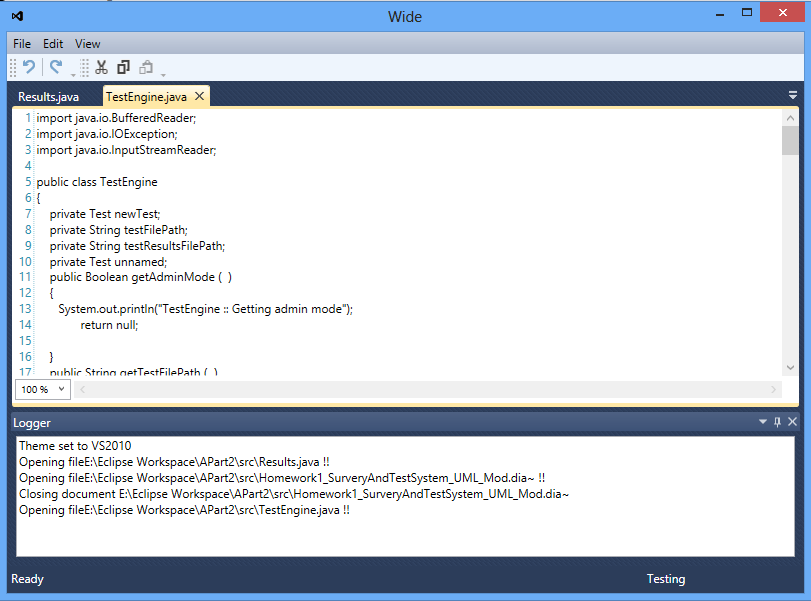Image resolution: width=811 pixels, height=601 pixels.
Task: Close the Logger panel
Action: 792,422
